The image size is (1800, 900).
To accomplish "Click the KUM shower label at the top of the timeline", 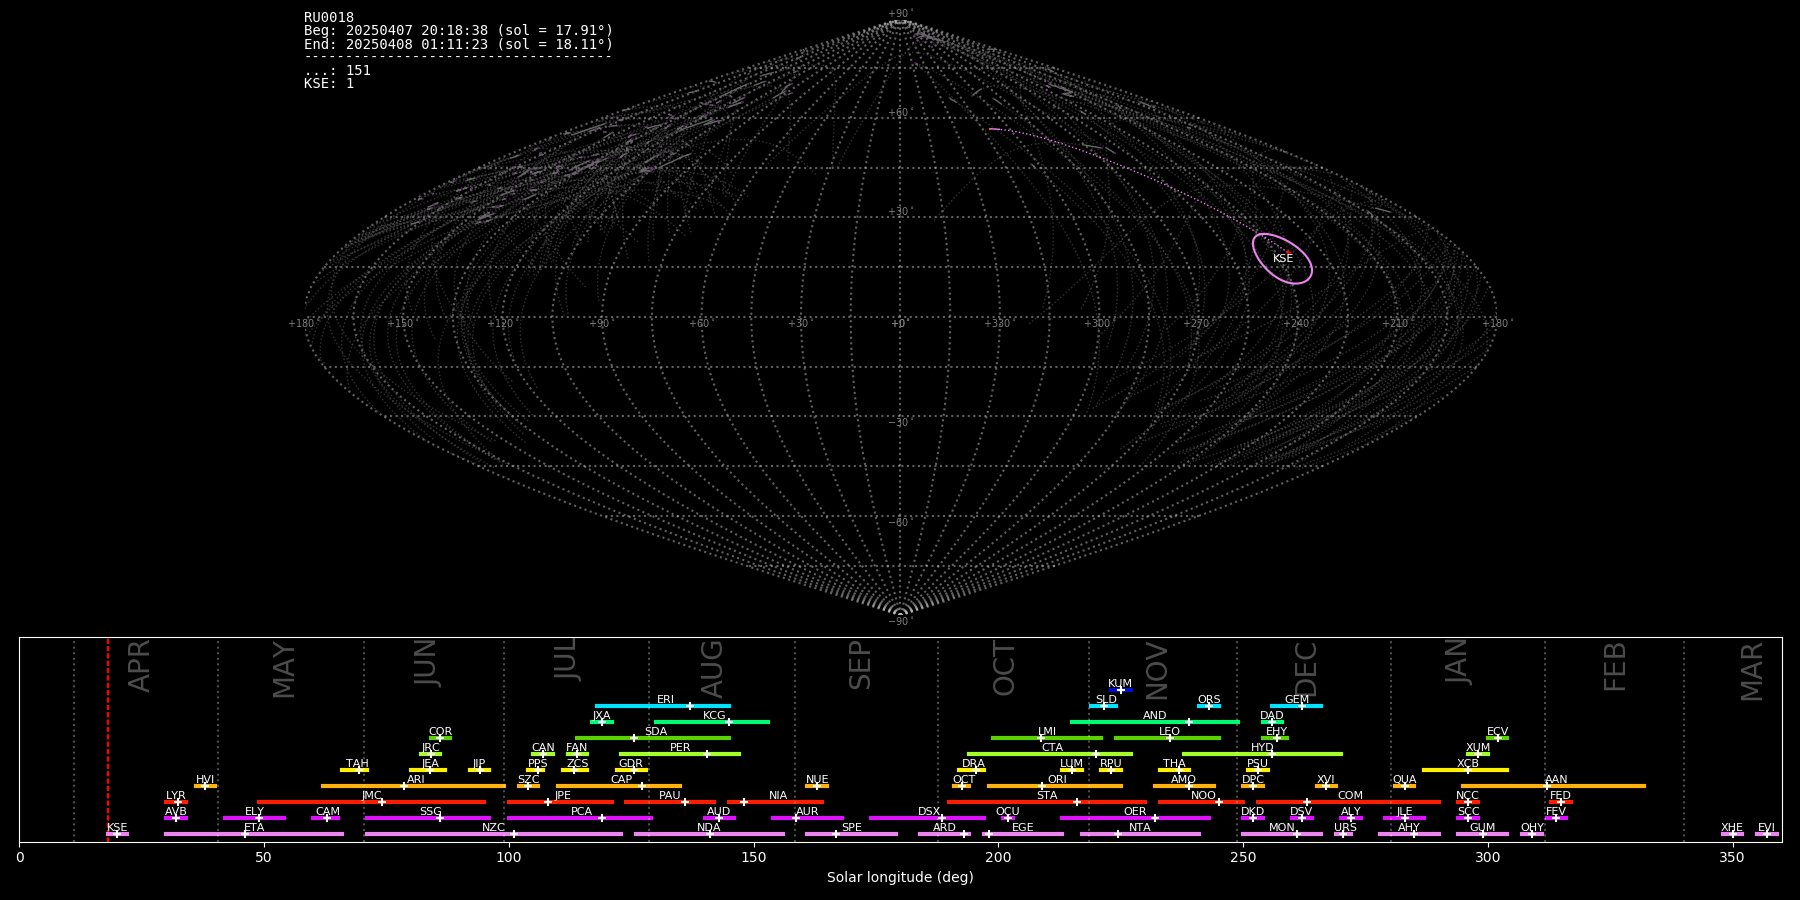I will point(1120,684).
